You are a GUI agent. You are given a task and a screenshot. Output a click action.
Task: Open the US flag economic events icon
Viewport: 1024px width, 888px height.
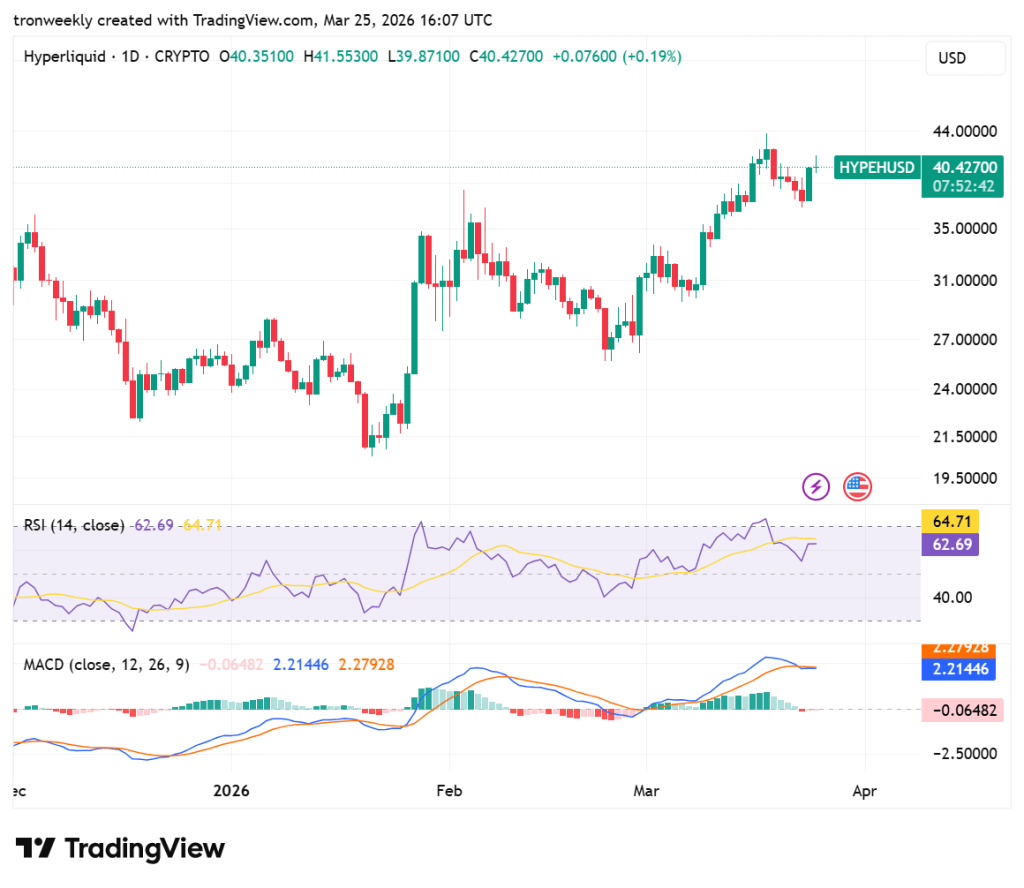[857, 486]
